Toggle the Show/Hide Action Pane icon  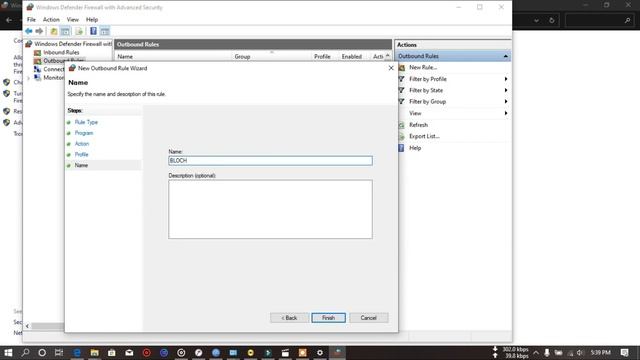[x=105, y=31]
